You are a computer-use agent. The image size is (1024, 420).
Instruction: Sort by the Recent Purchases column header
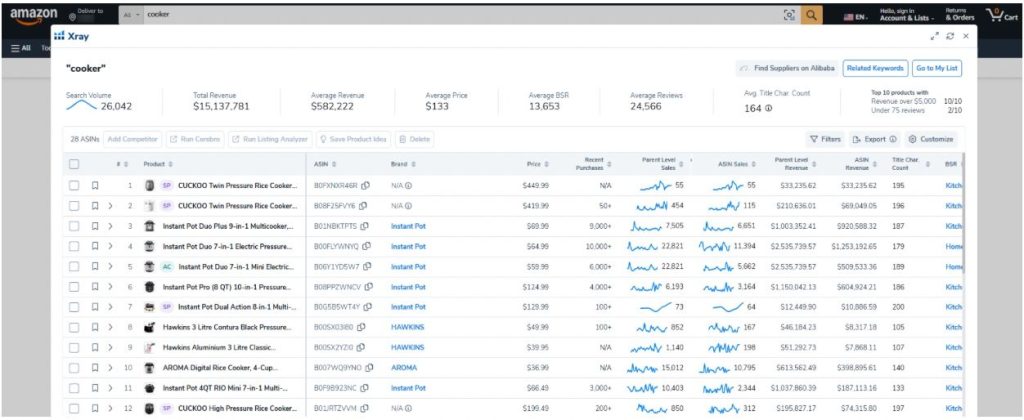pyautogui.click(x=592, y=164)
